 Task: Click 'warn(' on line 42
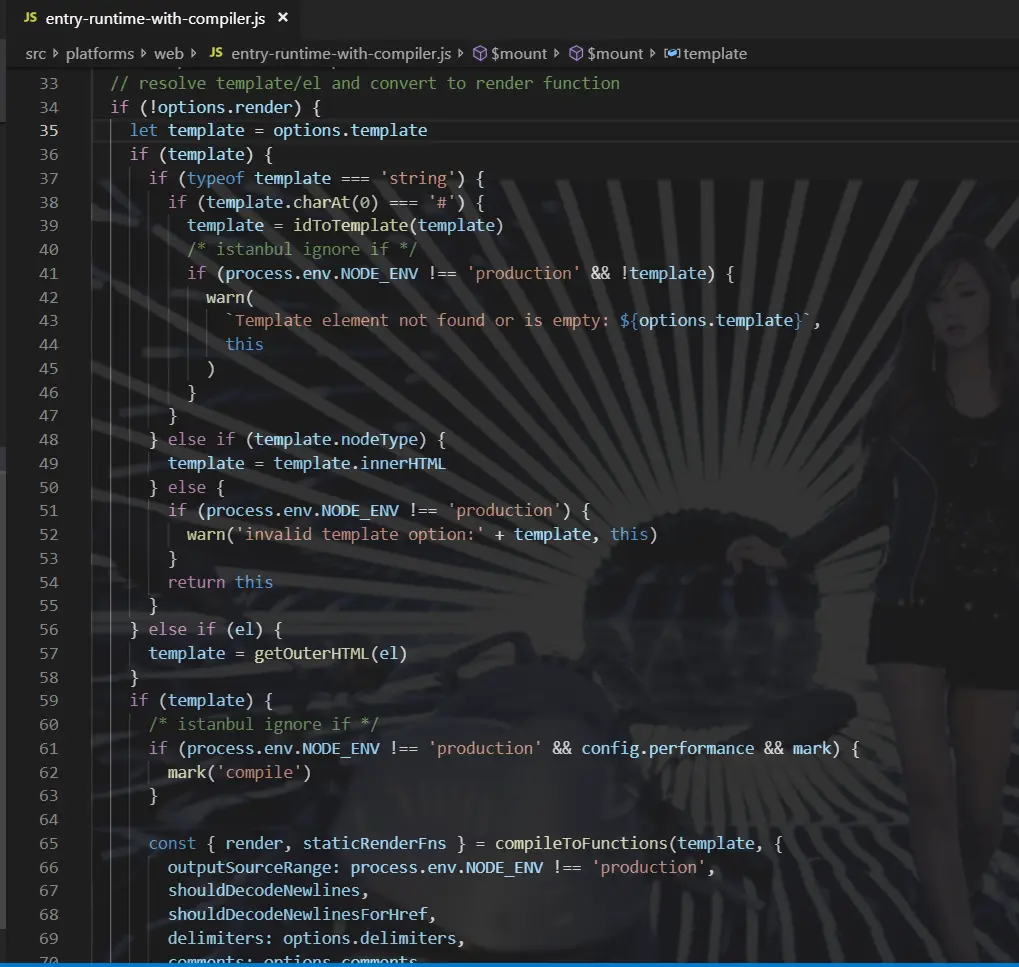(x=229, y=298)
